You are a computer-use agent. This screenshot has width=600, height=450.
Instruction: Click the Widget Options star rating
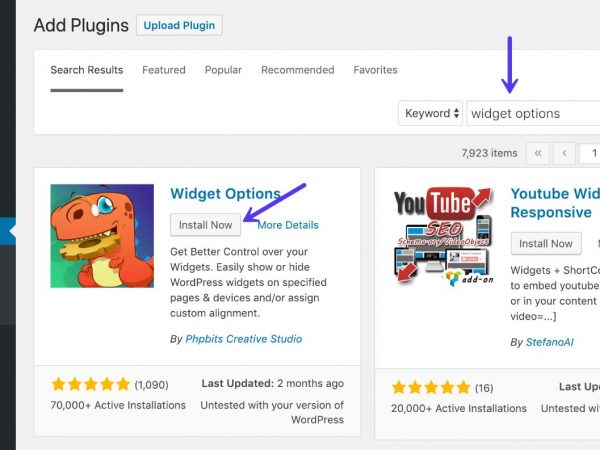(91, 384)
